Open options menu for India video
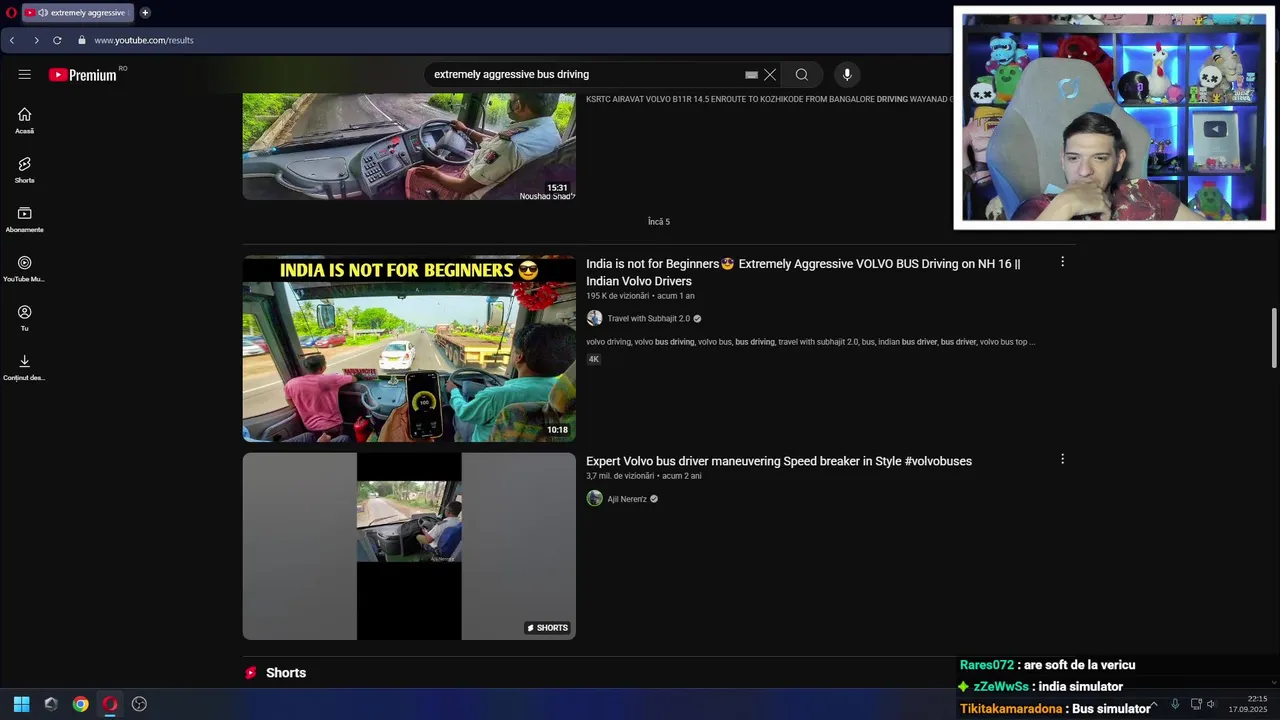This screenshot has width=1280, height=720. [1062, 262]
